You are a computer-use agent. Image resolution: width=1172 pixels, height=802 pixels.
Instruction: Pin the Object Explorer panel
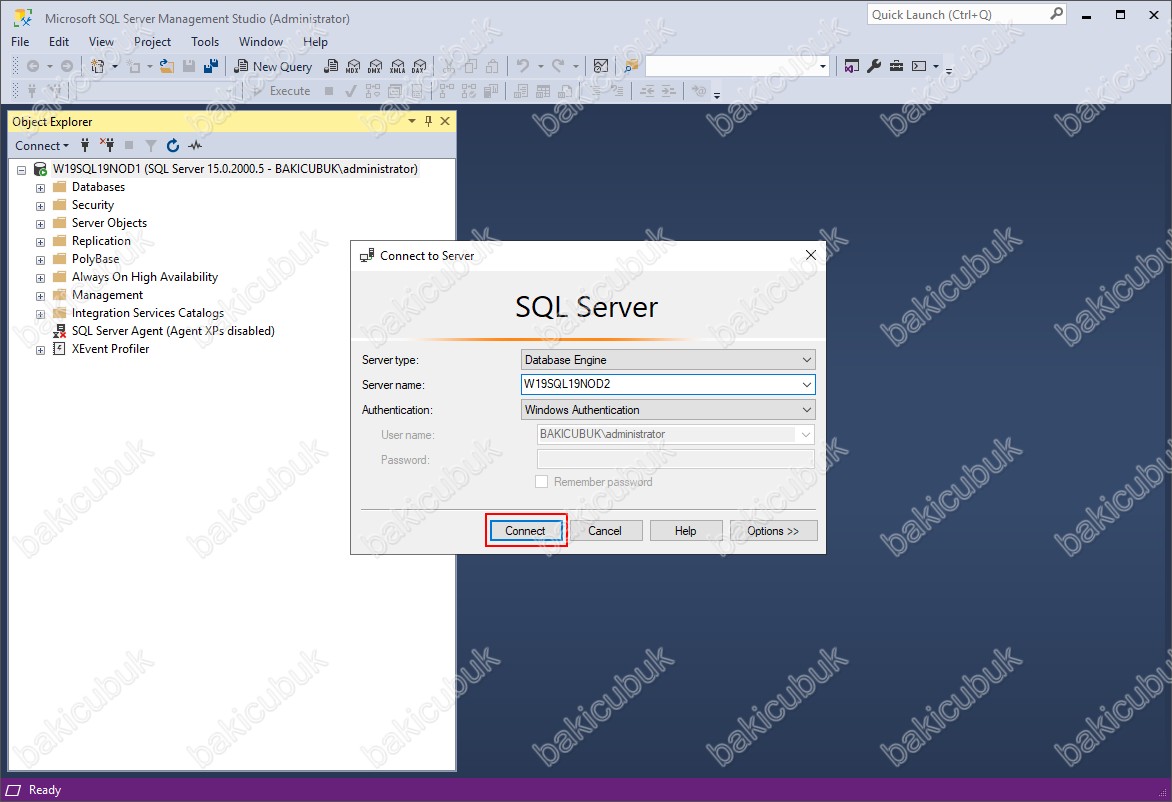coord(428,121)
